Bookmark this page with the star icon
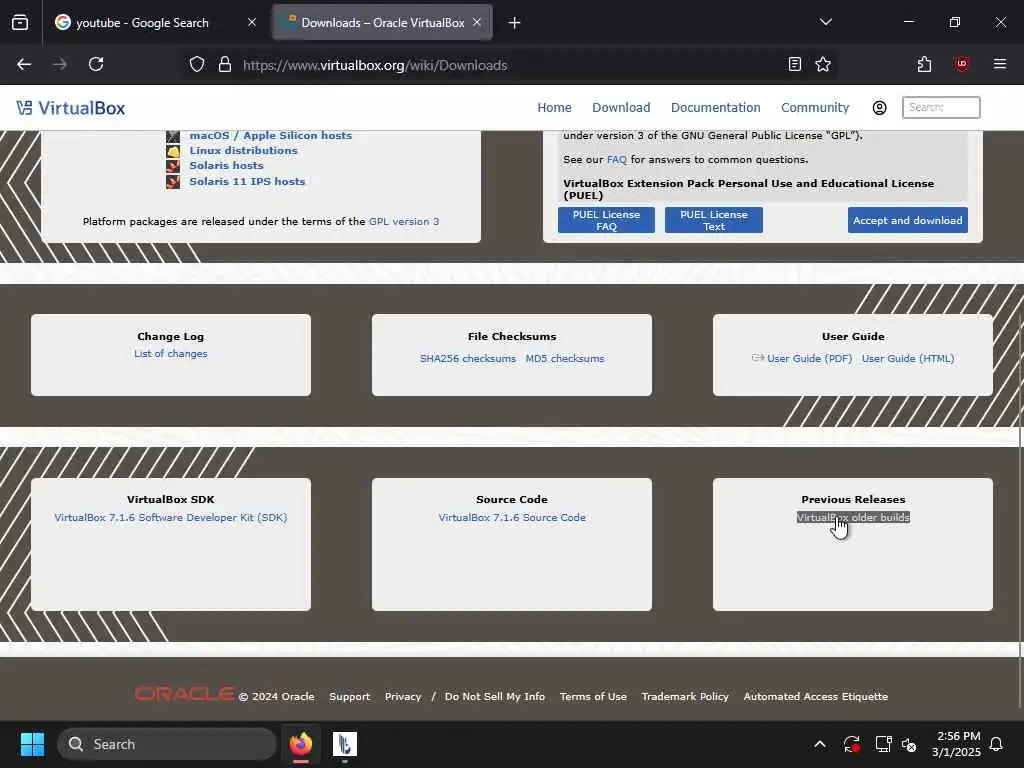 (x=823, y=64)
